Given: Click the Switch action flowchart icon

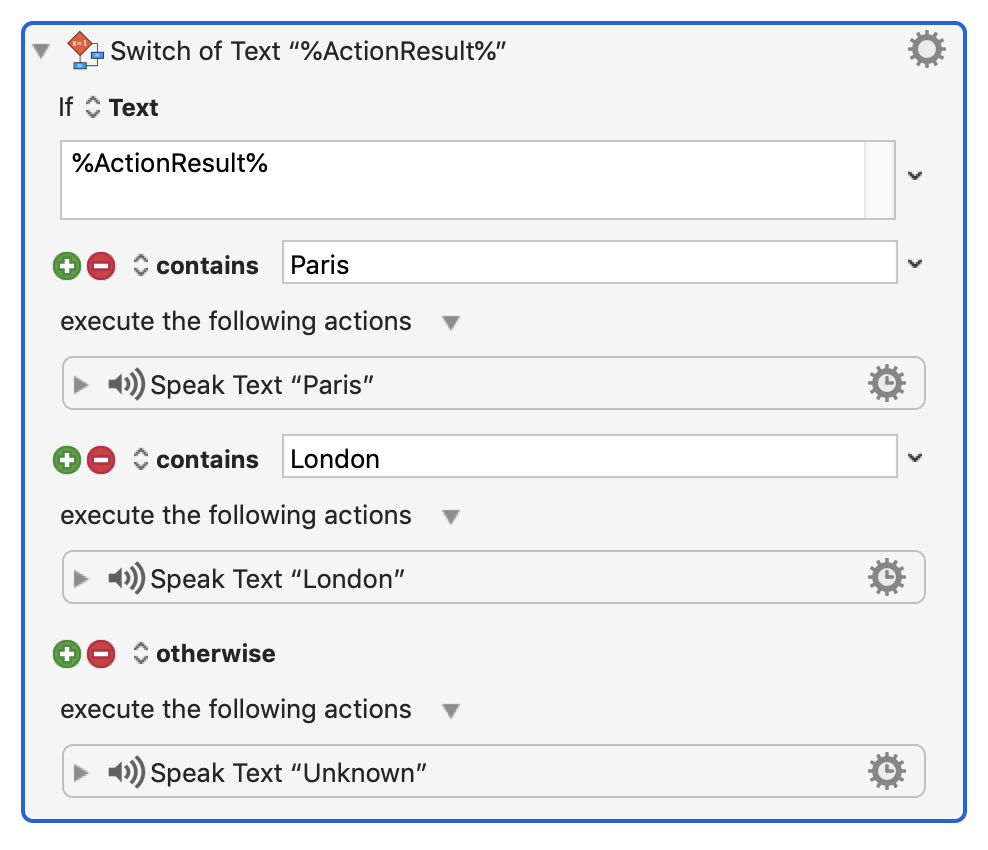Looking at the screenshot, I should click(x=85, y=50).
